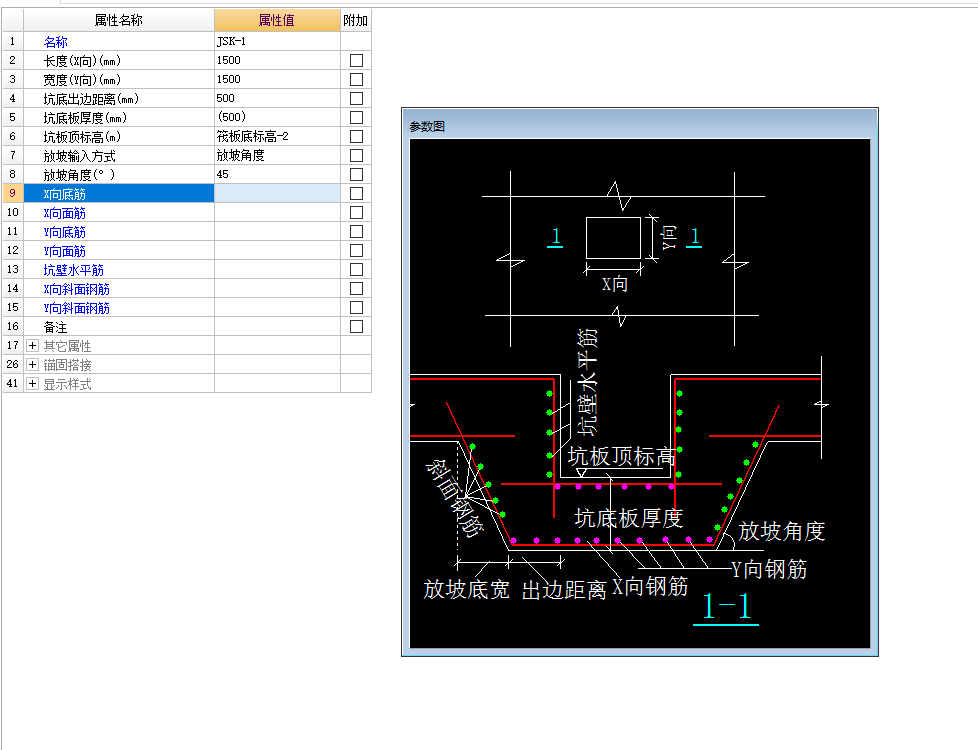
Task: Click the 坑壁水平筋 value field
Action: (277, 270)
